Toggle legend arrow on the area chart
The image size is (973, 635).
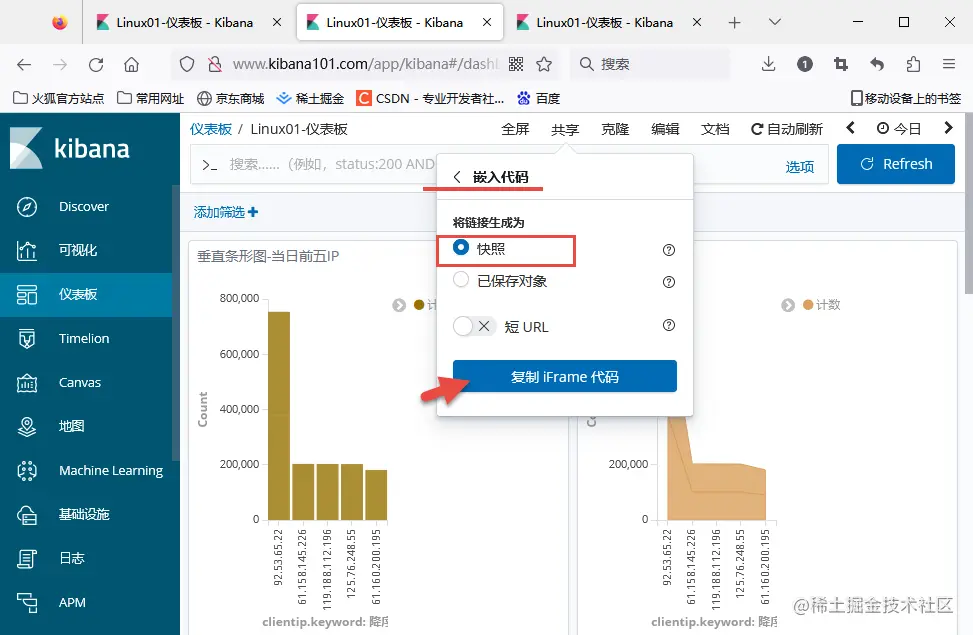[x=788, y=305]
